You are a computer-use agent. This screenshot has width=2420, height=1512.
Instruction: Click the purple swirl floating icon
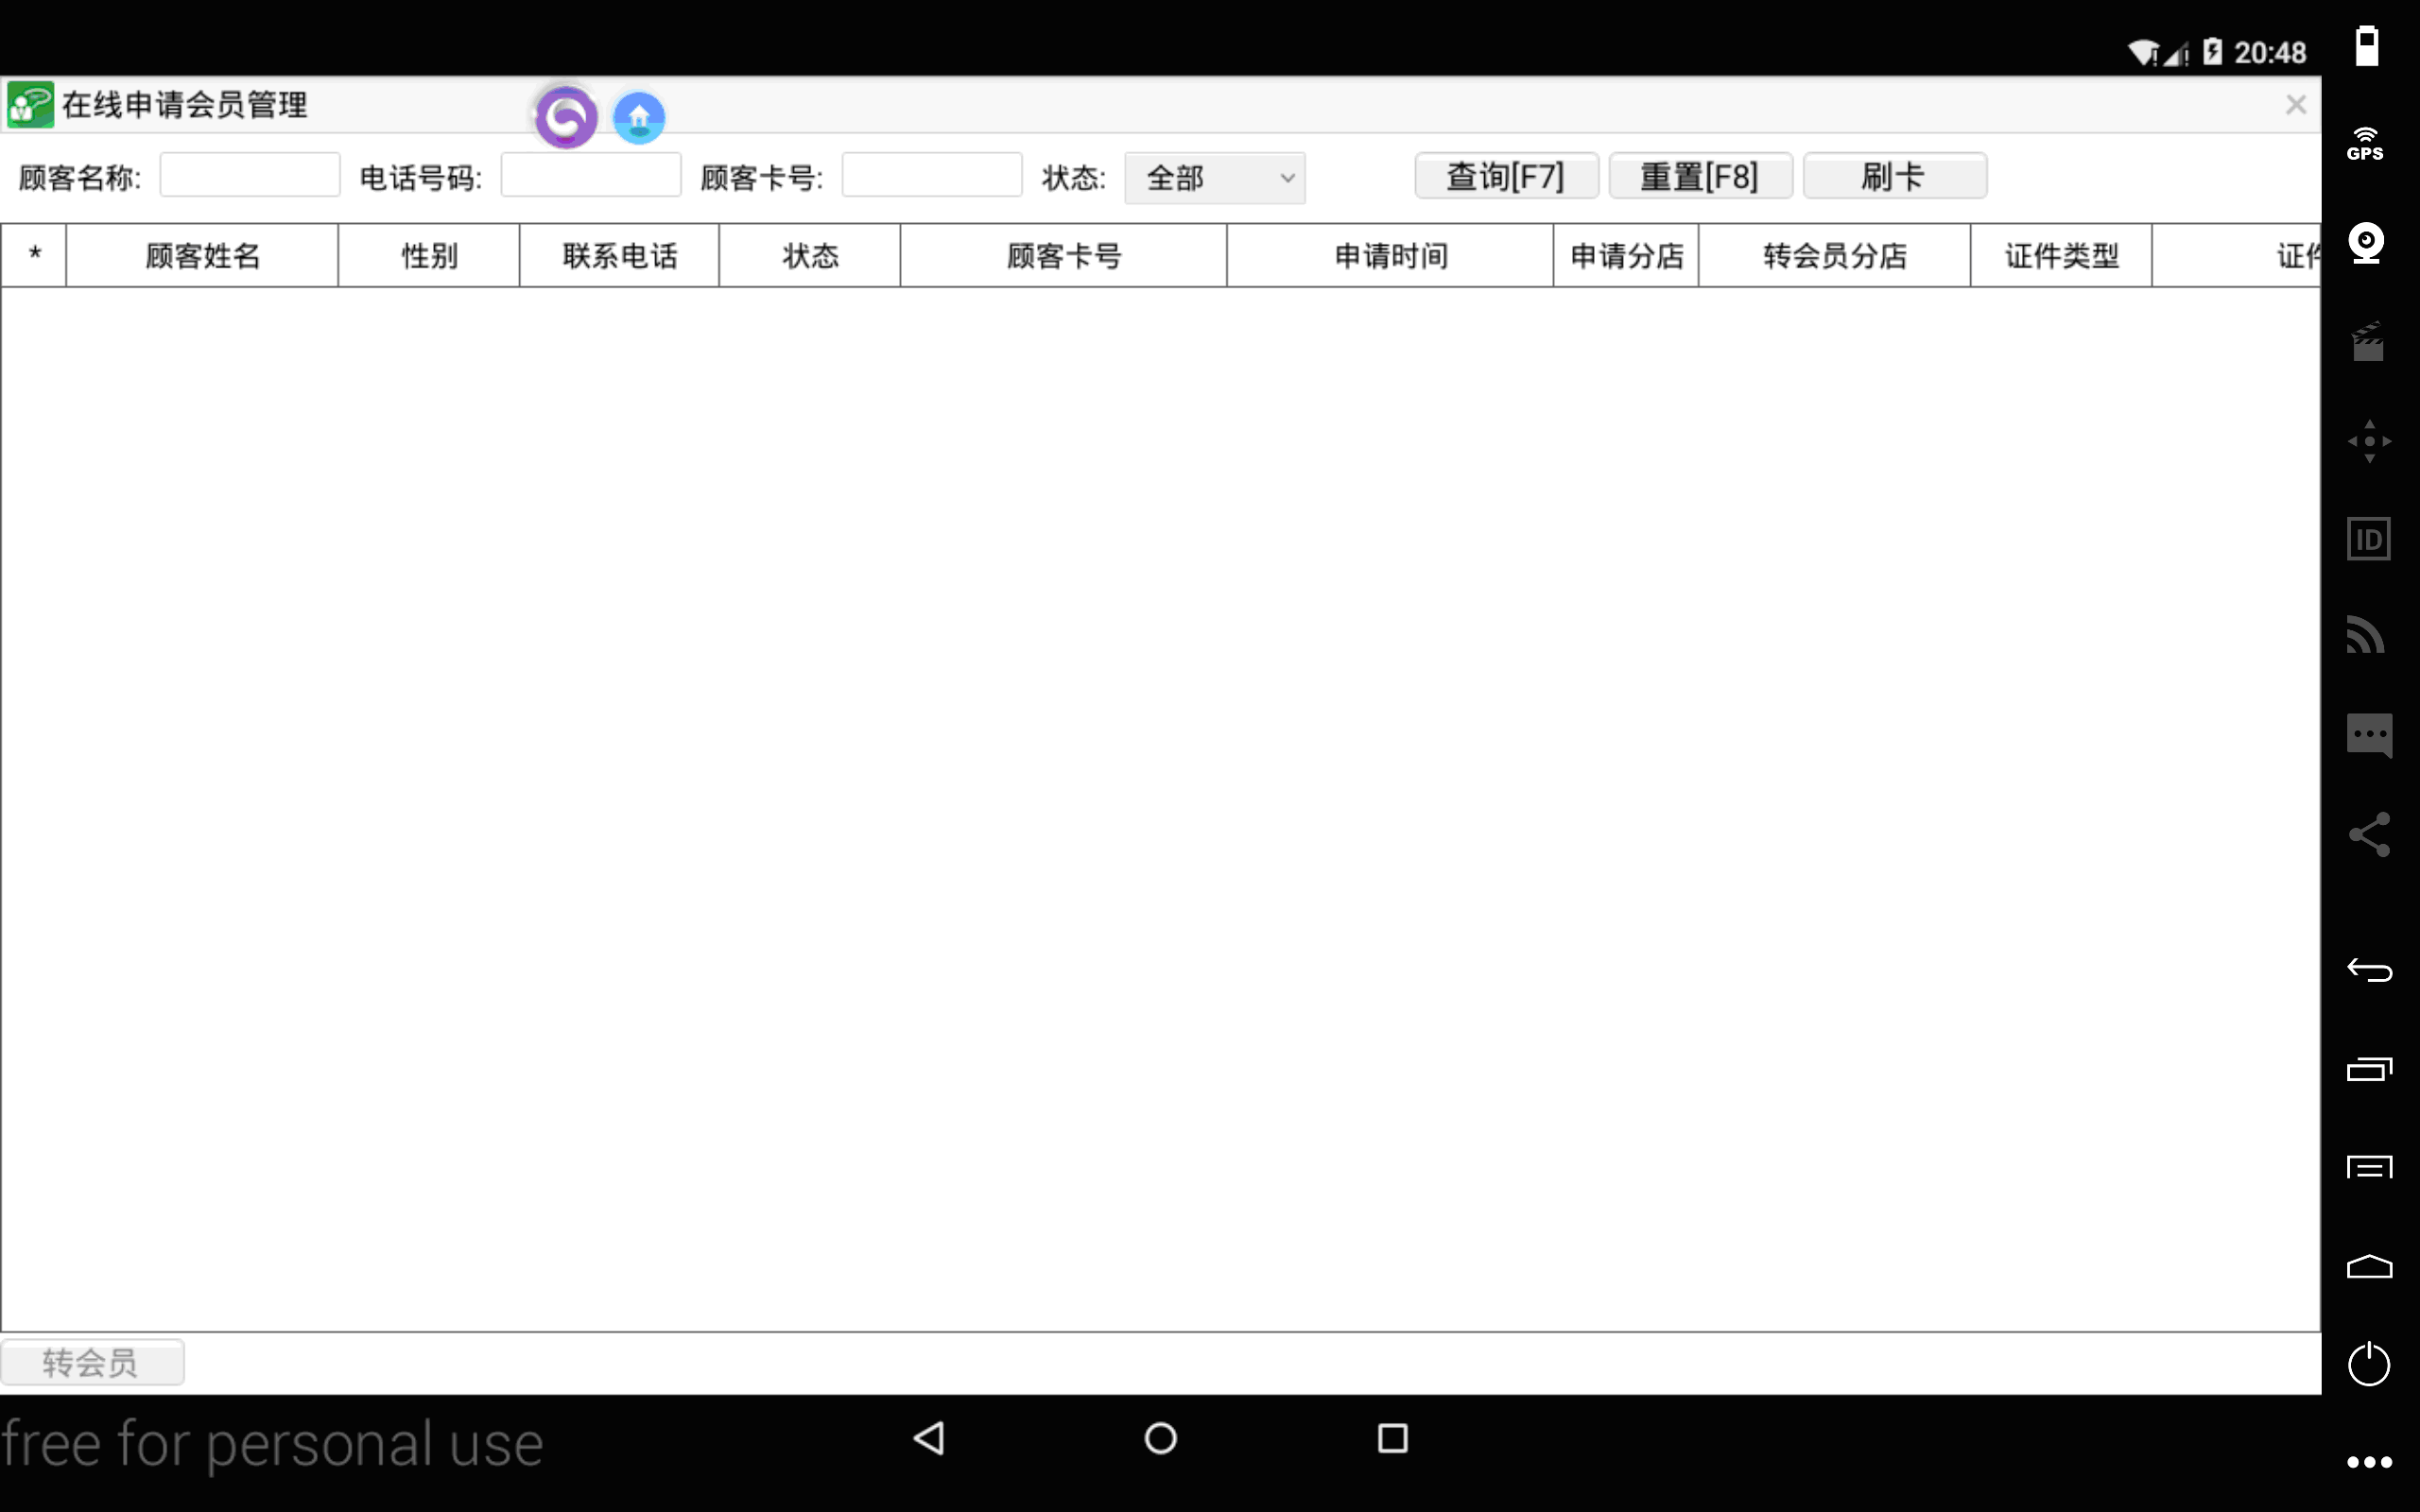click(566, 118)
